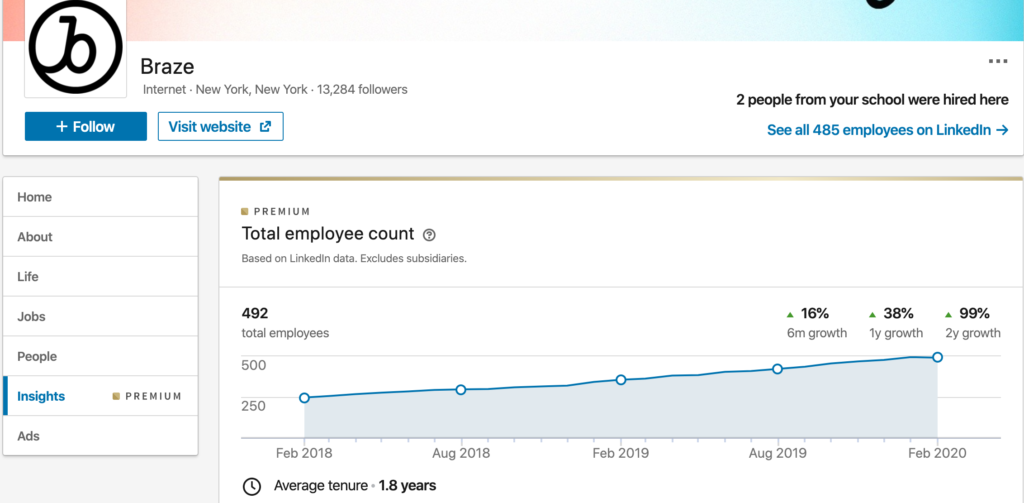Click the Braze company name heading

pyautogui.click(x=167, y=67)
